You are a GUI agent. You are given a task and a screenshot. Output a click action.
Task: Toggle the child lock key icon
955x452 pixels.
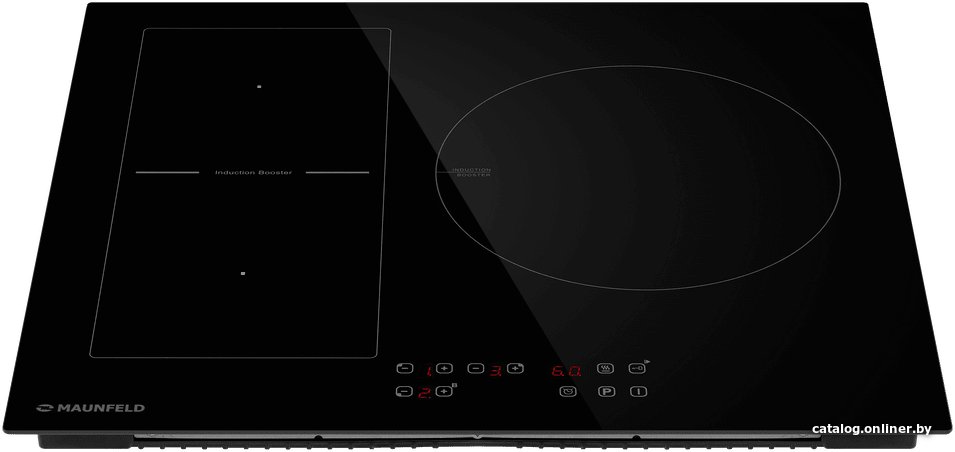(636, 368)
